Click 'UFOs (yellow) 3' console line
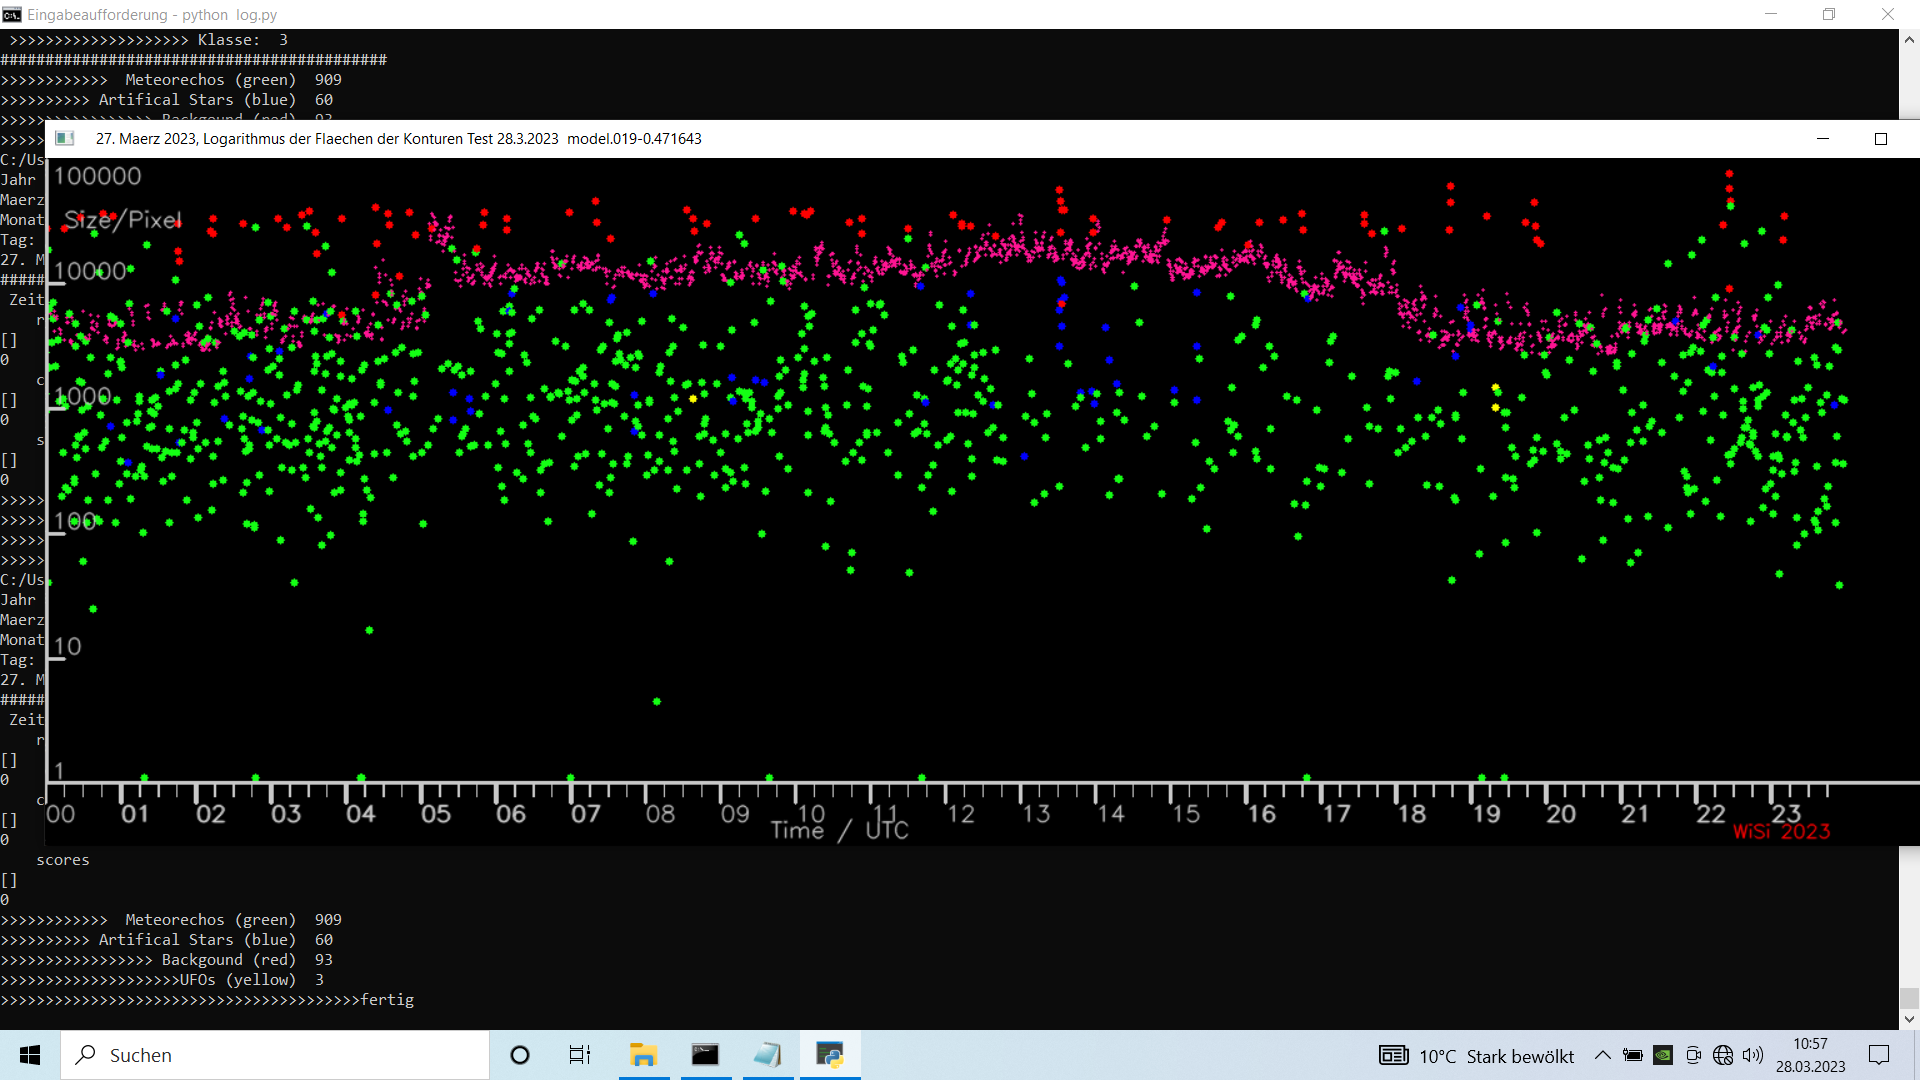 pyautogui.click(x=162, y=980)
